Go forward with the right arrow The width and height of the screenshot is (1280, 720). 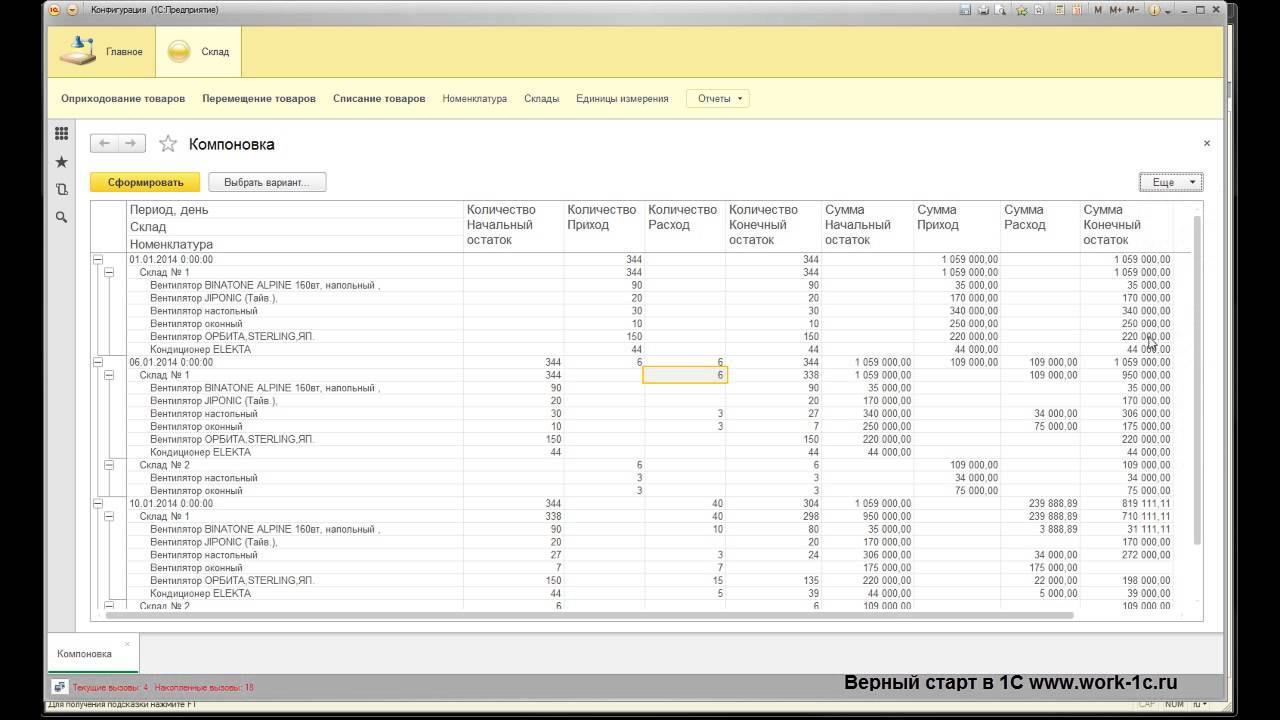click(131, 144)
